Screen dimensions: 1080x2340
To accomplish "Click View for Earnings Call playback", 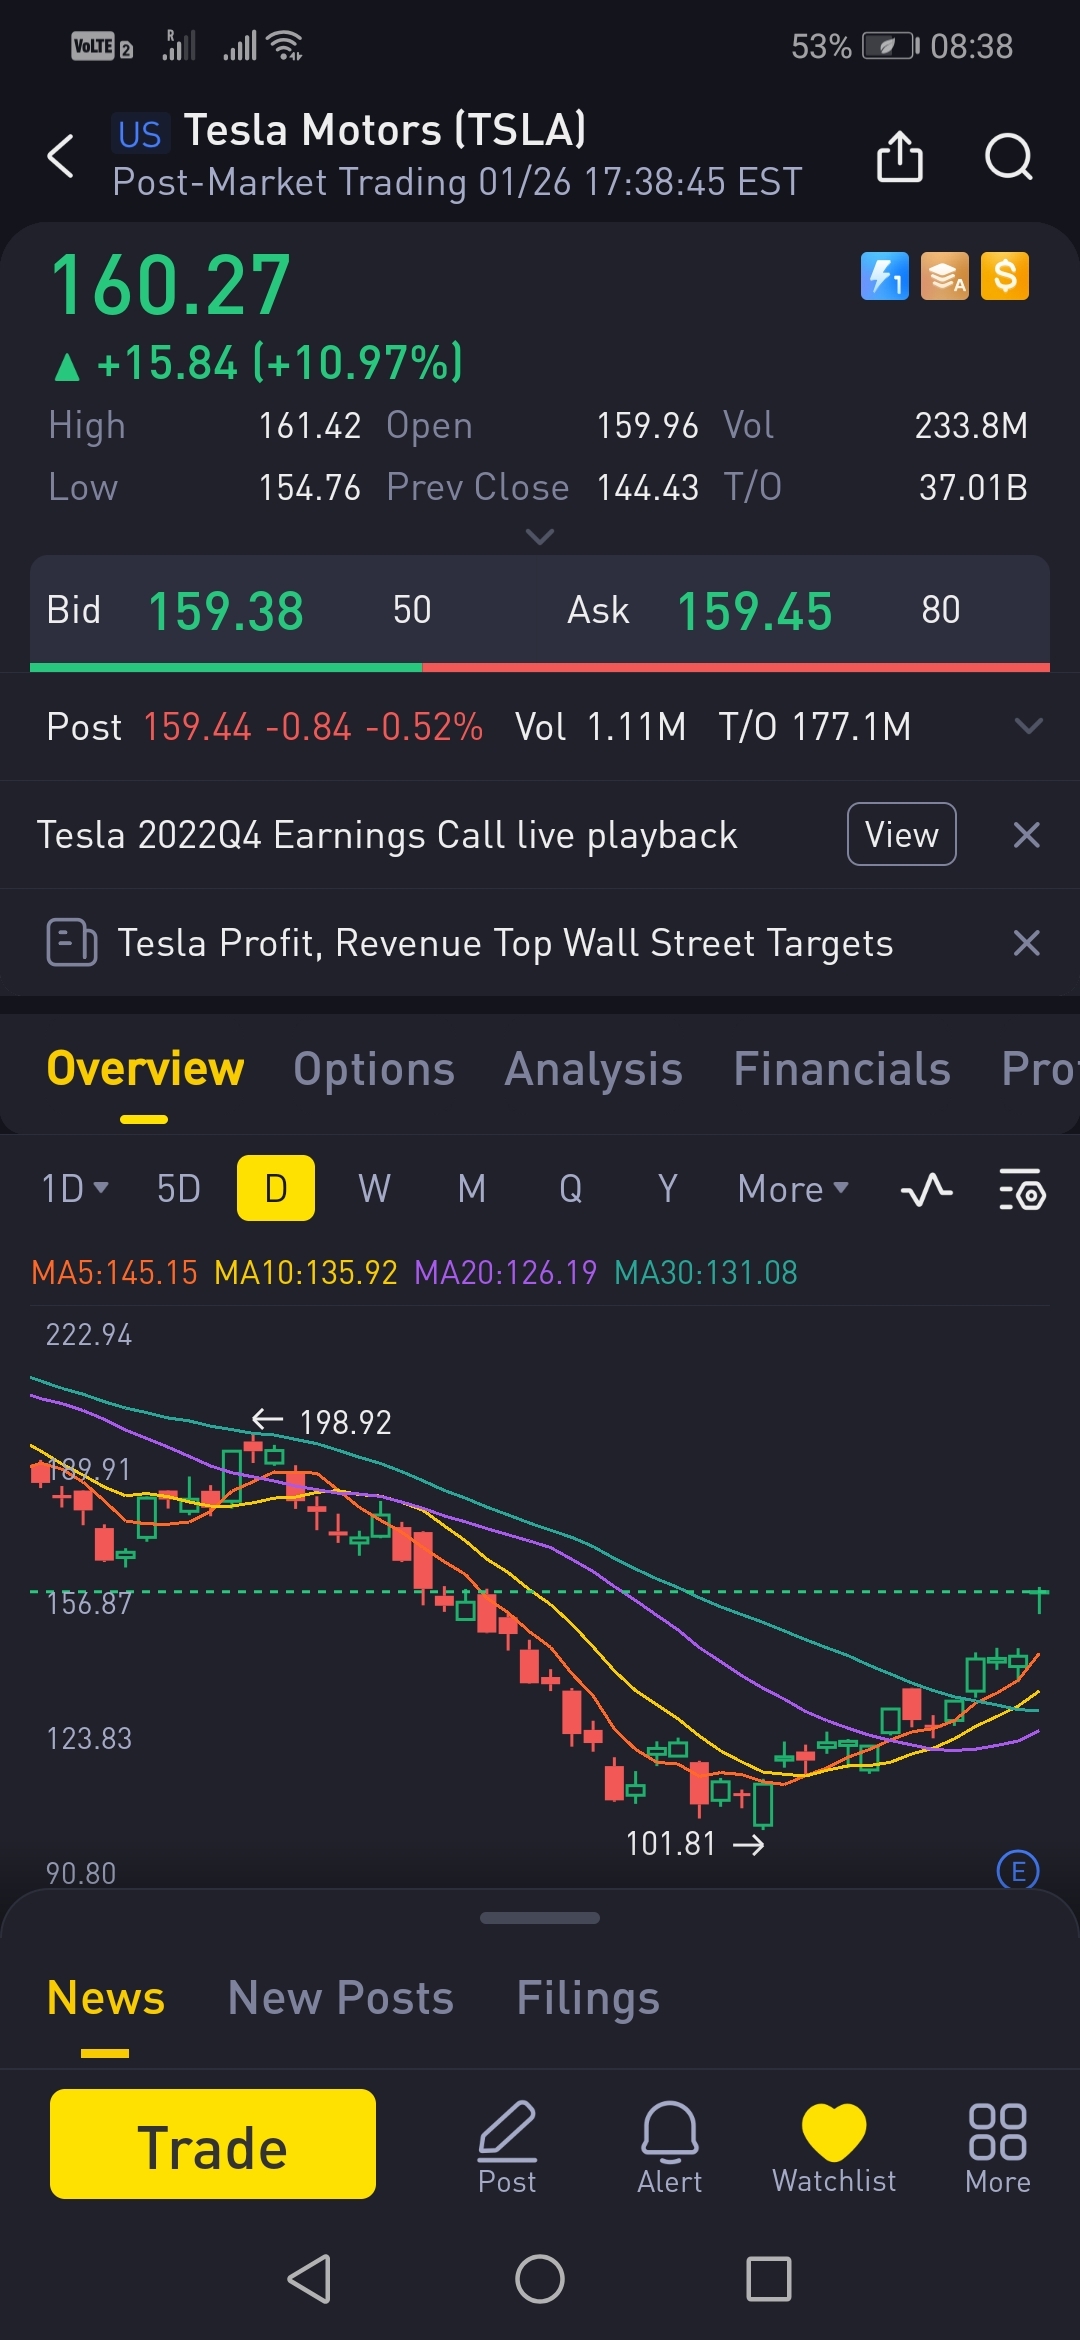I will click(x=901, y=834).
